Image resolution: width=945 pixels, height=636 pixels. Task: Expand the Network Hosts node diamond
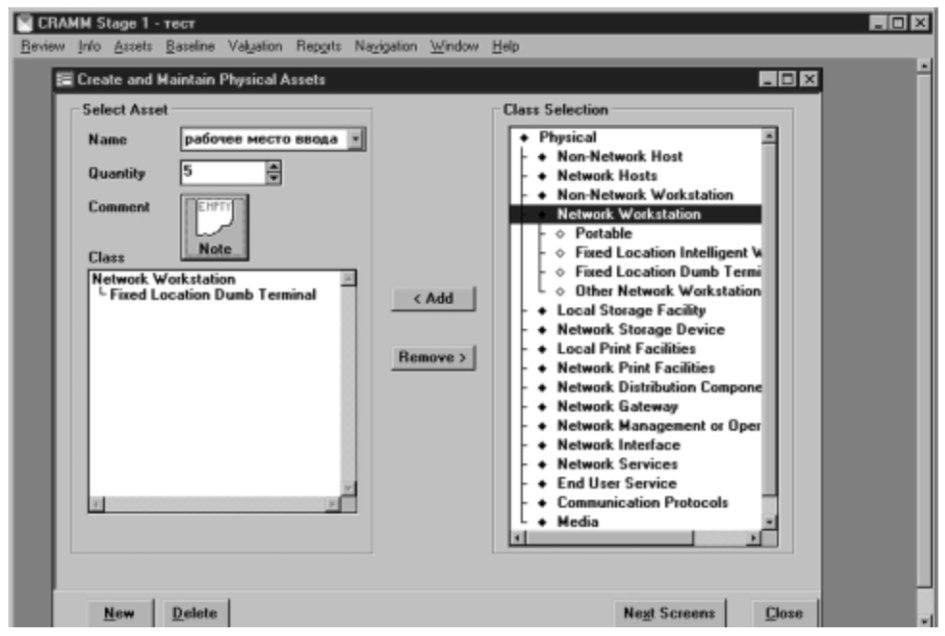pyautogui.click(x=542, y=177)
